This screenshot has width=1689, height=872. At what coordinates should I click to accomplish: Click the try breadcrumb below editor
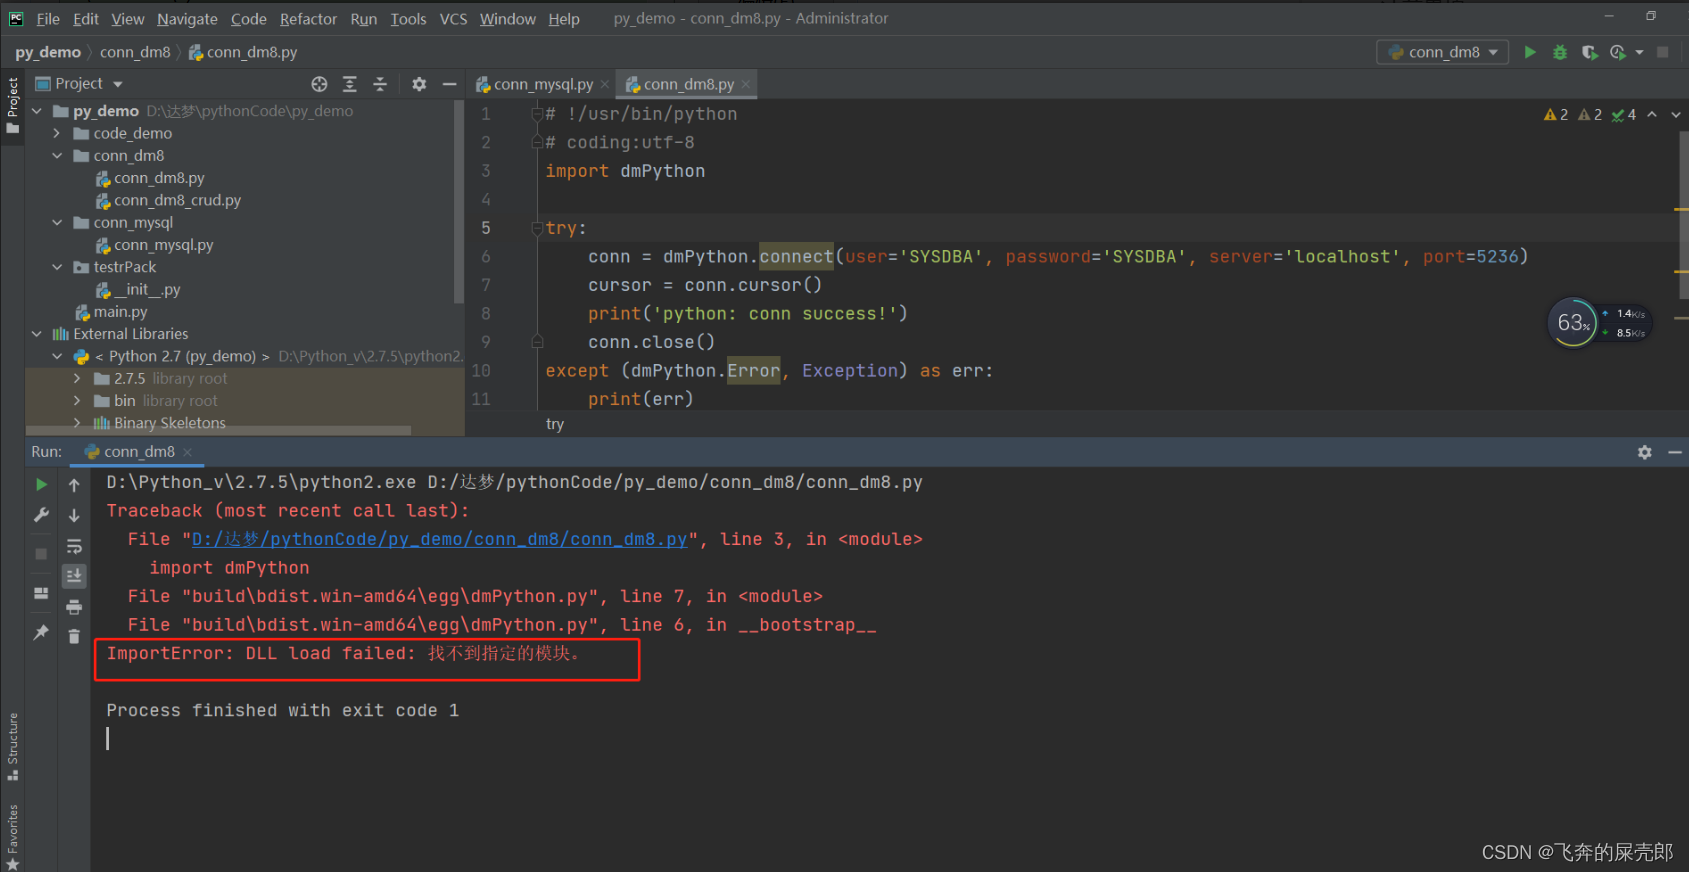click(x=555, y=424)
